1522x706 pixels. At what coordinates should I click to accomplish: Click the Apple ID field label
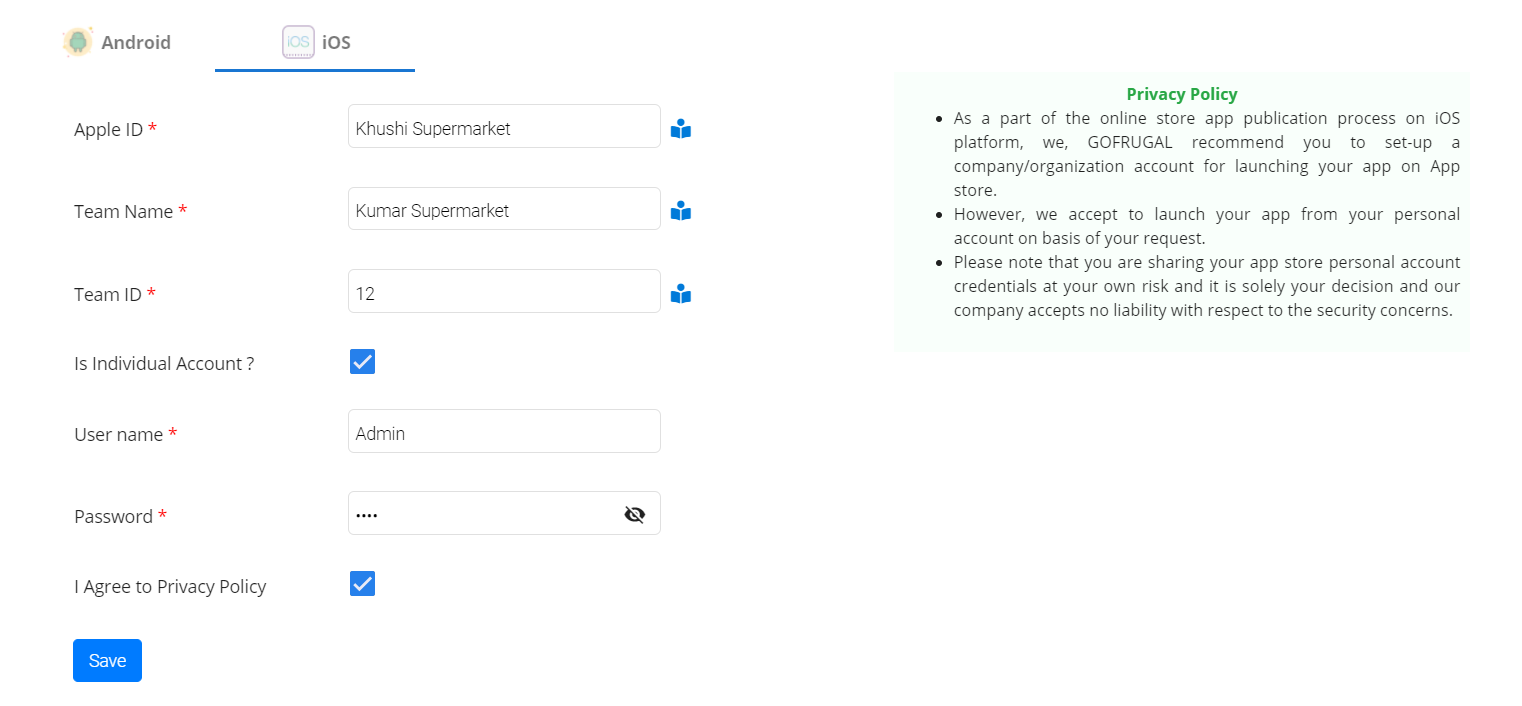click(108, 130)
